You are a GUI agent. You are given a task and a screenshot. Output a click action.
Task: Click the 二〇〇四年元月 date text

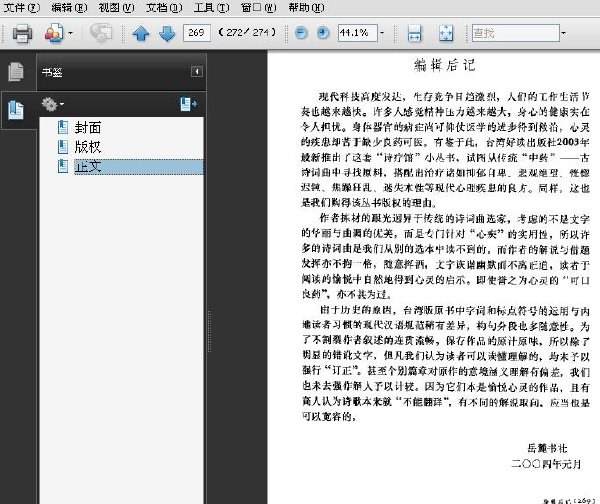[x=546, y=464]
